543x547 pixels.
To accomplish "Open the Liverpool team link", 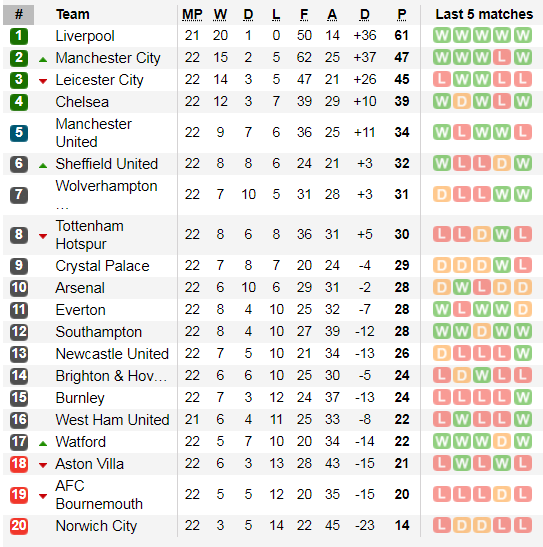I will tap(85, 36).
